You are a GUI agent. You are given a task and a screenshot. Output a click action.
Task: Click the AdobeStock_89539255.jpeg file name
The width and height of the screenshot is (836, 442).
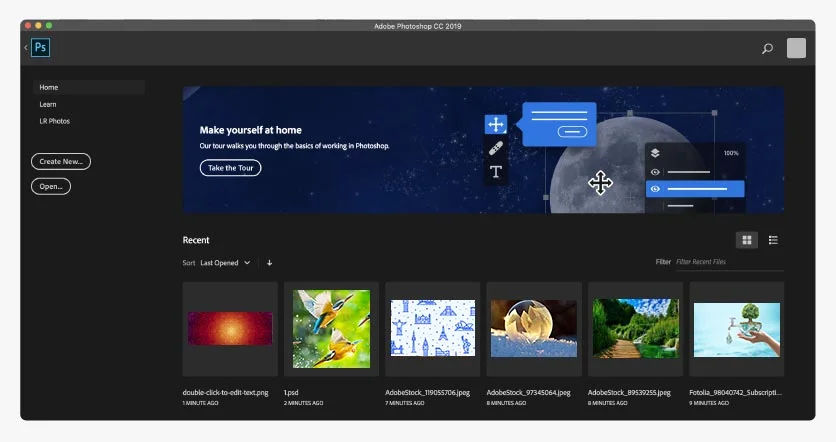point(629,392)
